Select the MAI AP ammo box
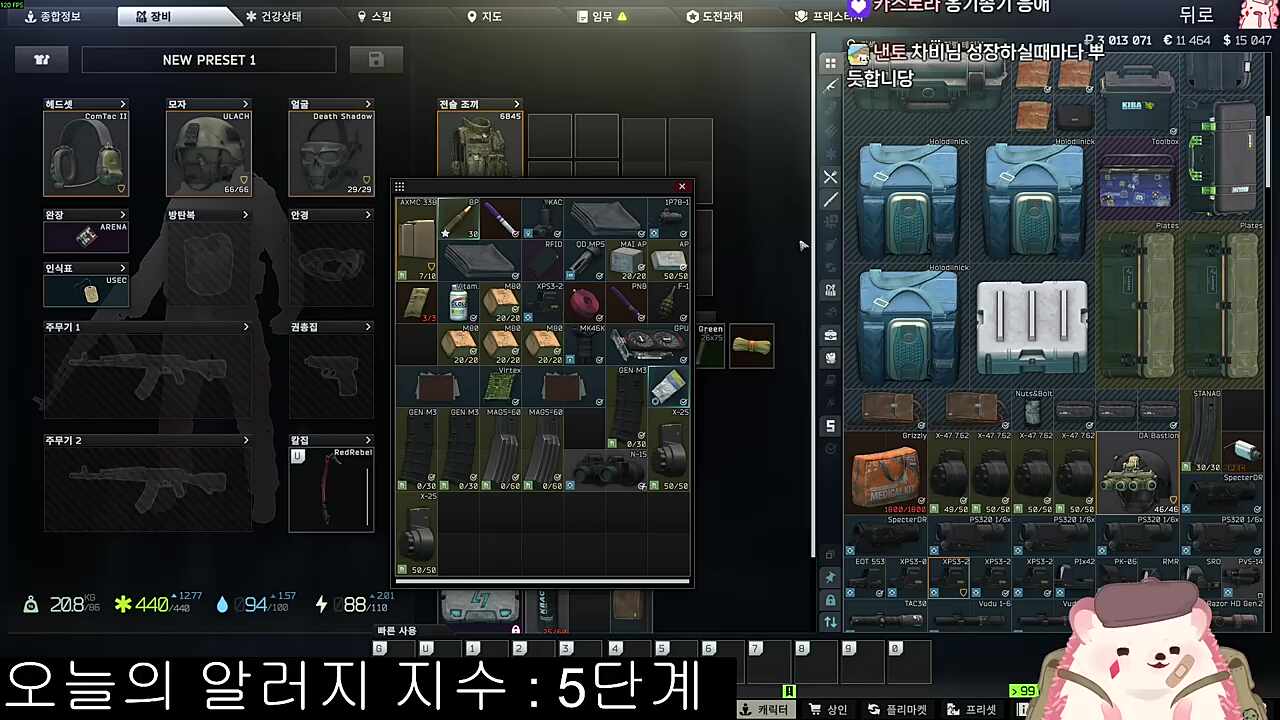This screenshot has height=720, width=1280. point(627,260)
